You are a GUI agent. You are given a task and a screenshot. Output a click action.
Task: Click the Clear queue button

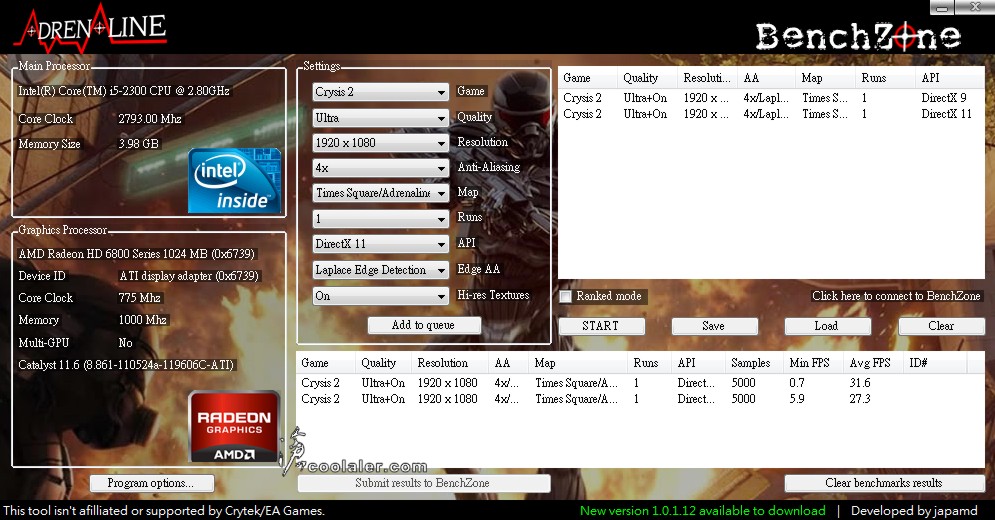[x=942, y=326]
